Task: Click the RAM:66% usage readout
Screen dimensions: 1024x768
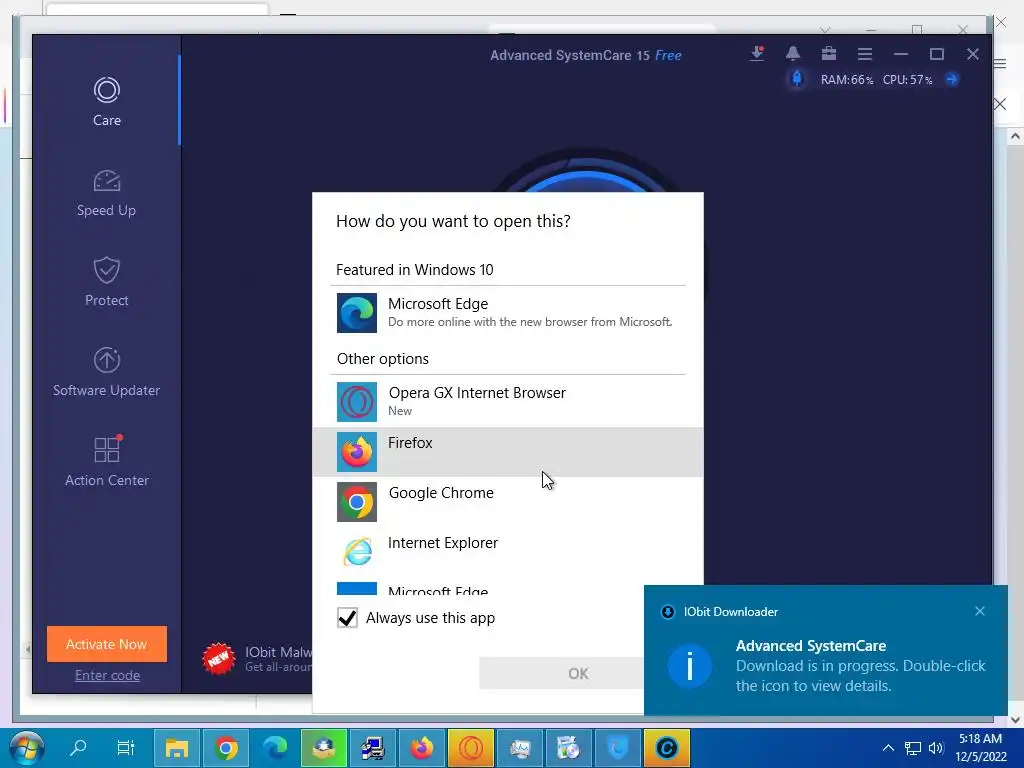Action: 846,80
